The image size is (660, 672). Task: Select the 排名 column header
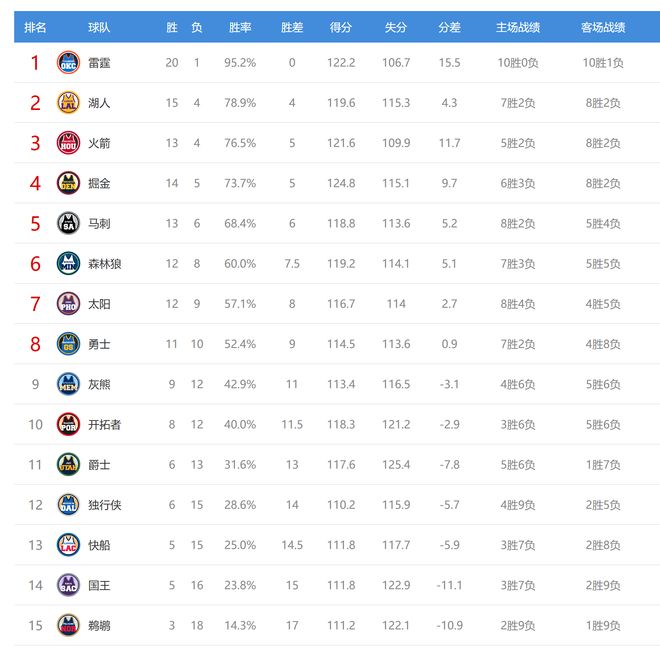click(35, 28)
